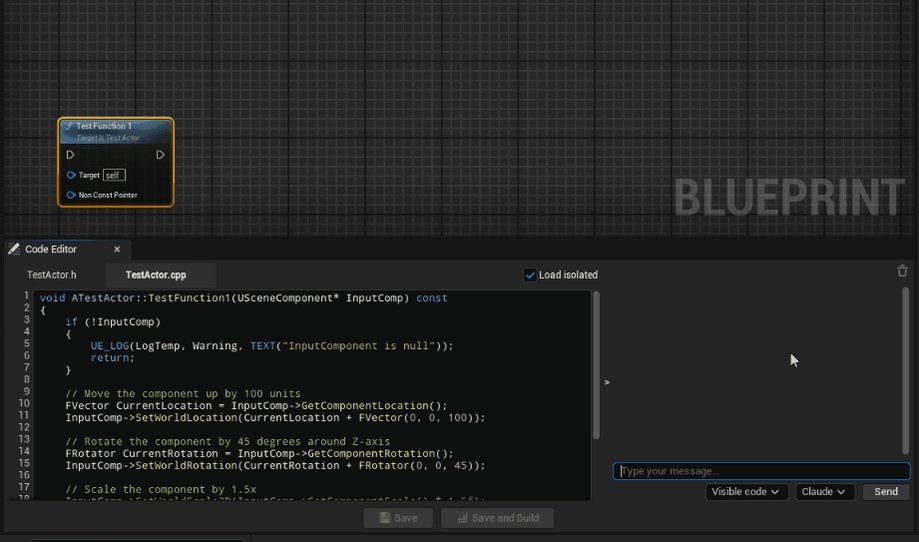Screen dimensions: 919x542
Task: Click the Send button
Action: tap(886, 492)
